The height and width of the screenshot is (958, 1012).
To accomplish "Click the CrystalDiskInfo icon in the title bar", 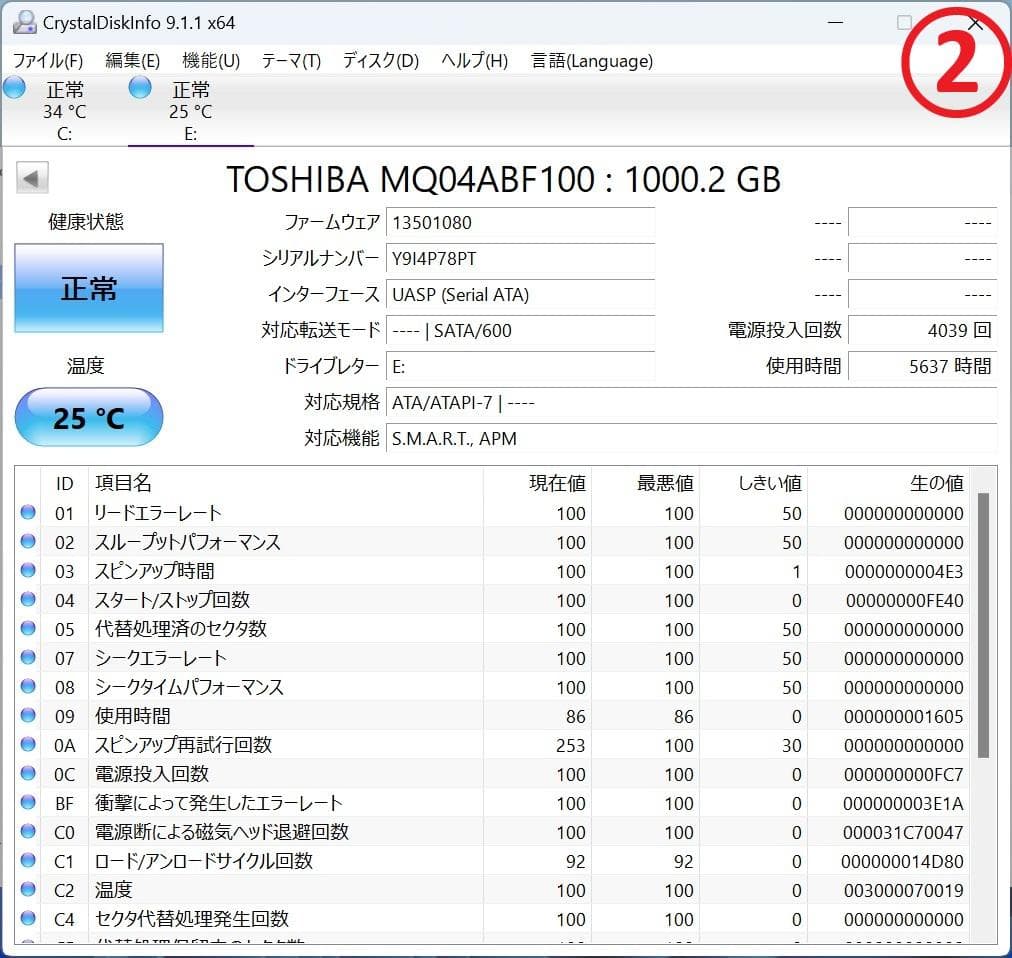I will pyautogui.click(x=24, y=21).
